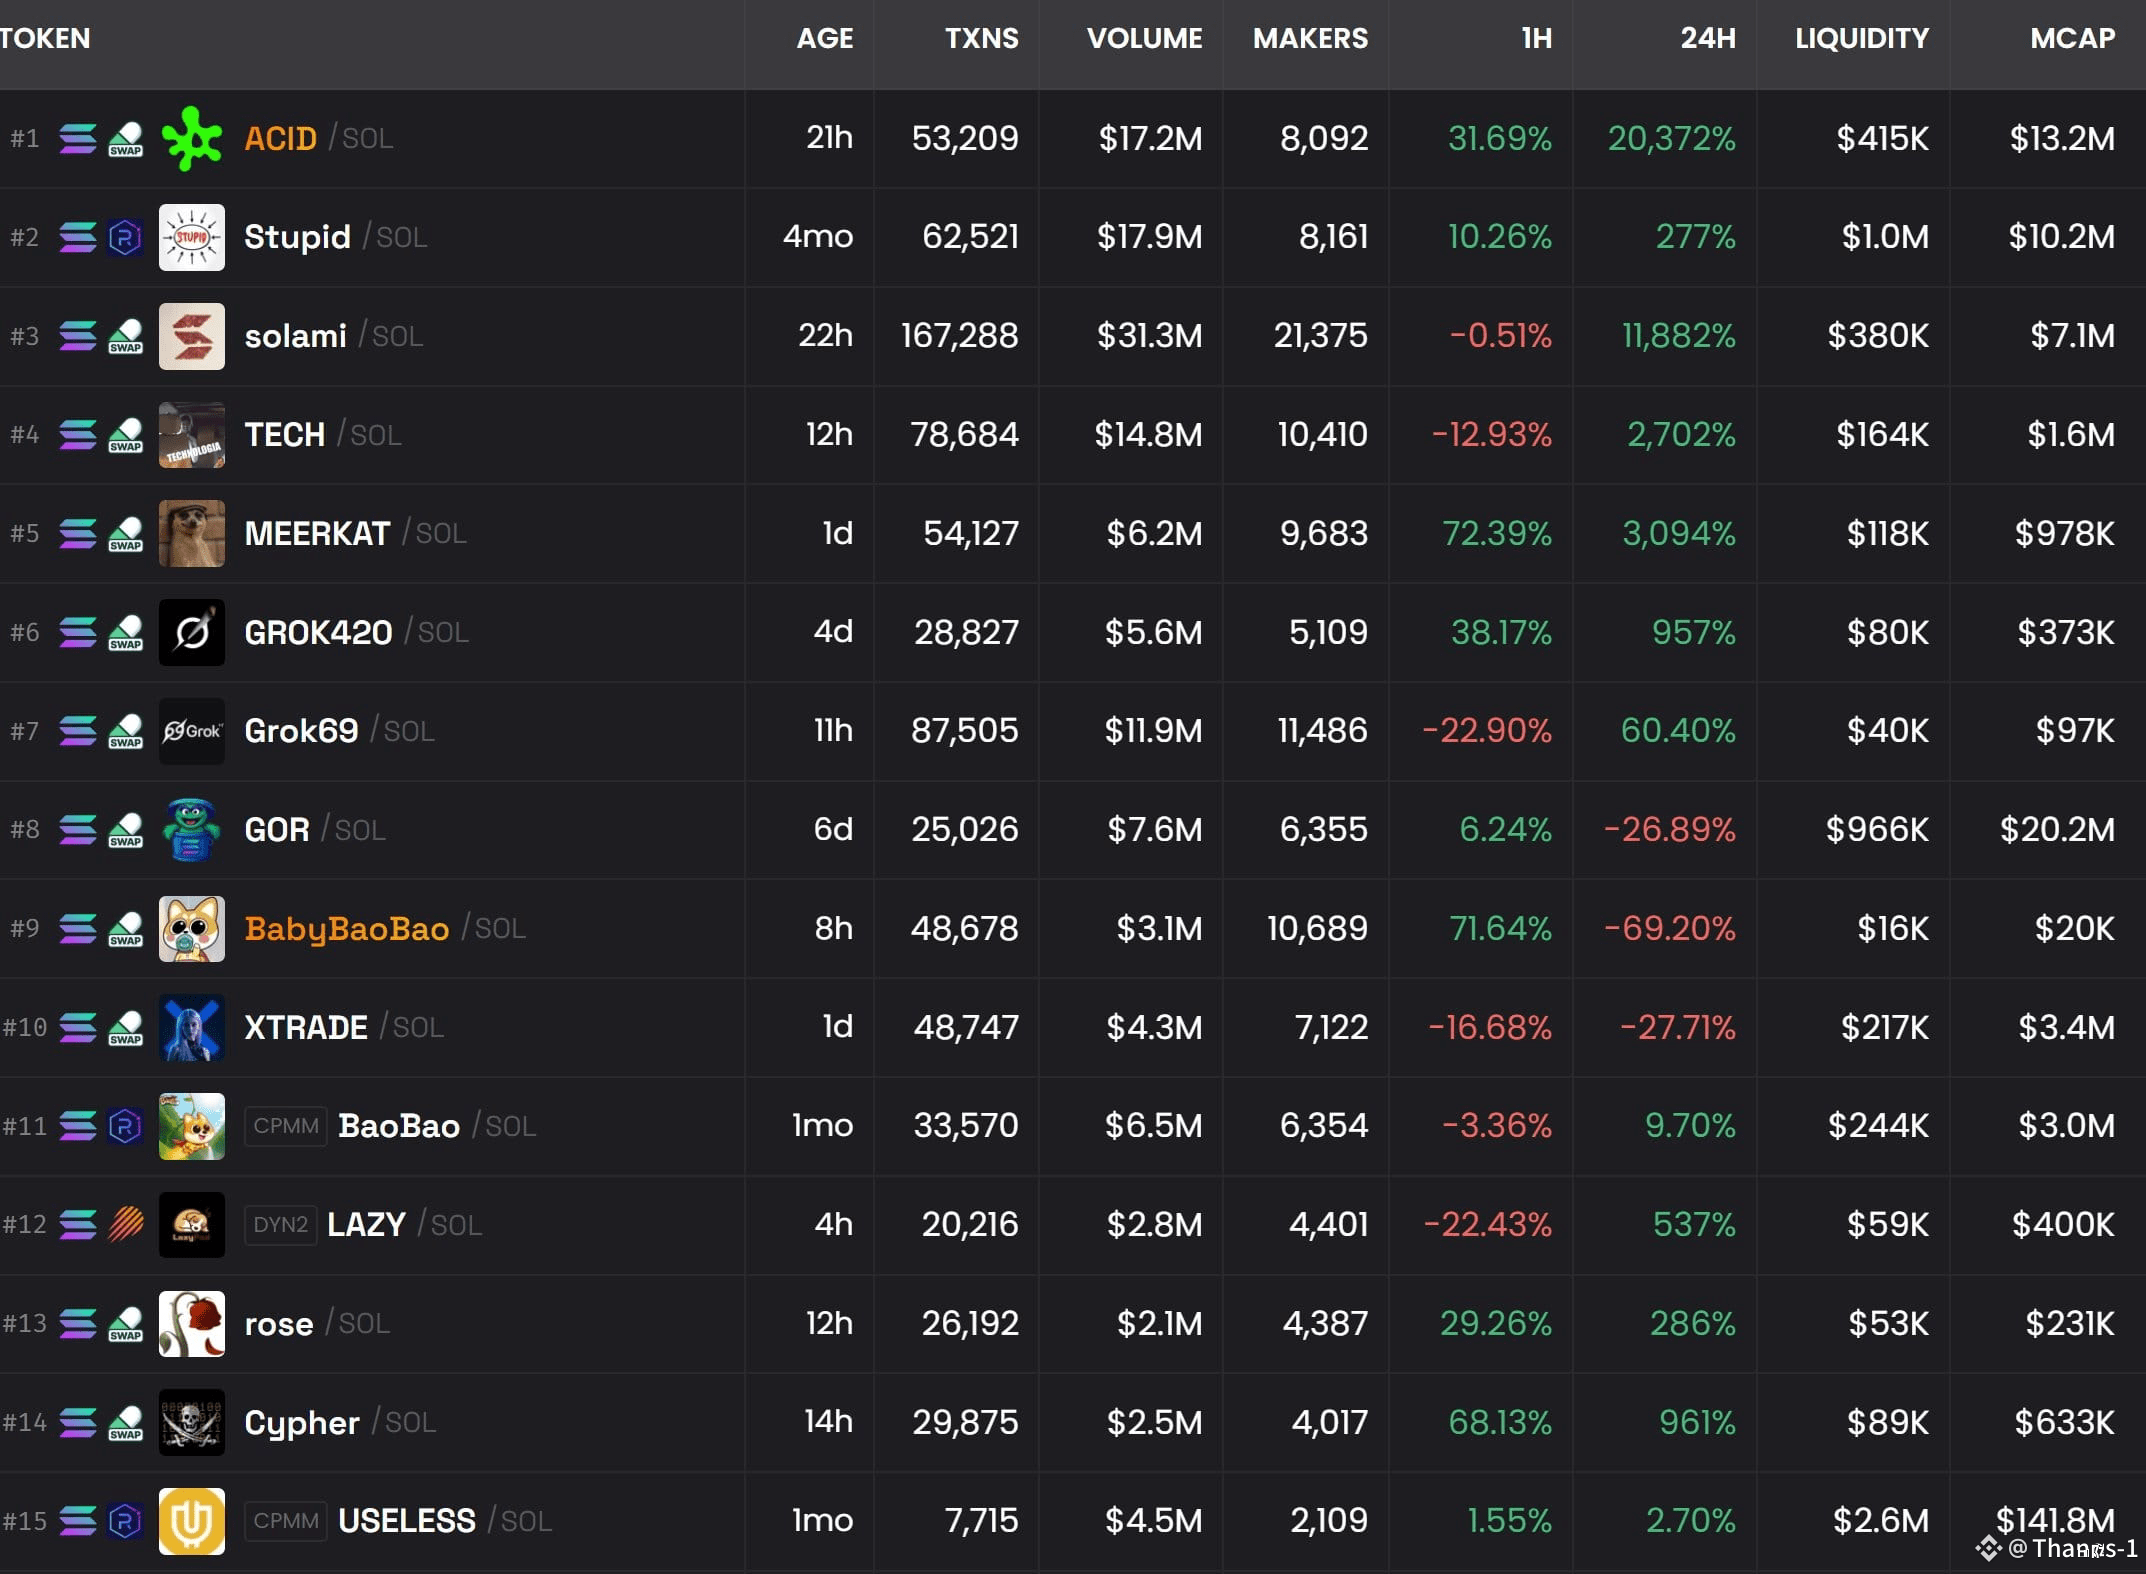Click the BaoBao token image
The image size is (2146, 1574).
[192, 1126]
